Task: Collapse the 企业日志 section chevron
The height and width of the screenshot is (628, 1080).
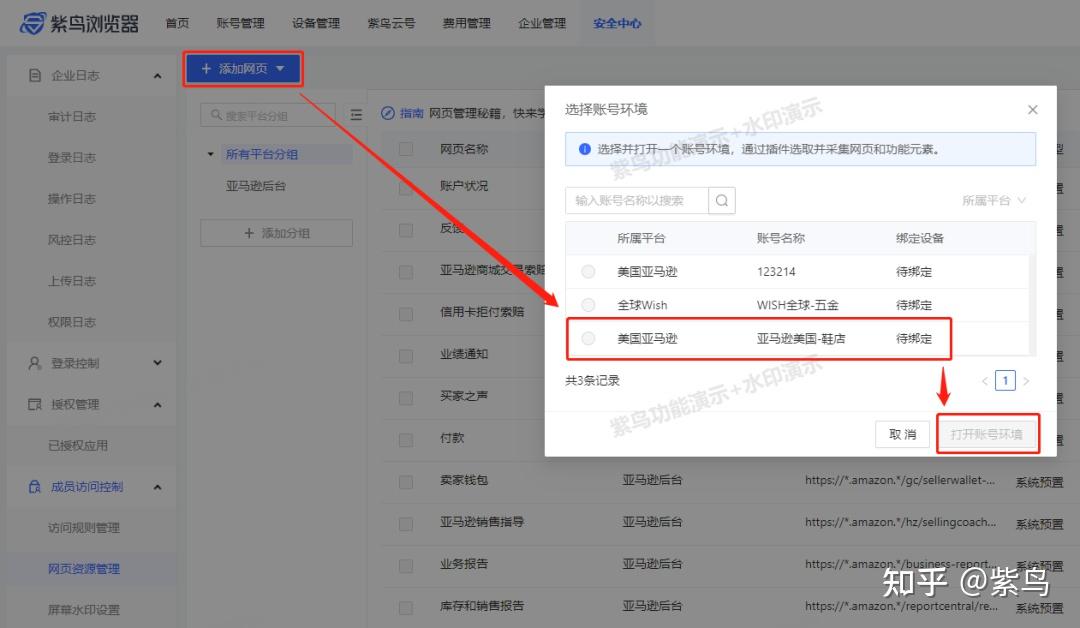Action: 157,76
